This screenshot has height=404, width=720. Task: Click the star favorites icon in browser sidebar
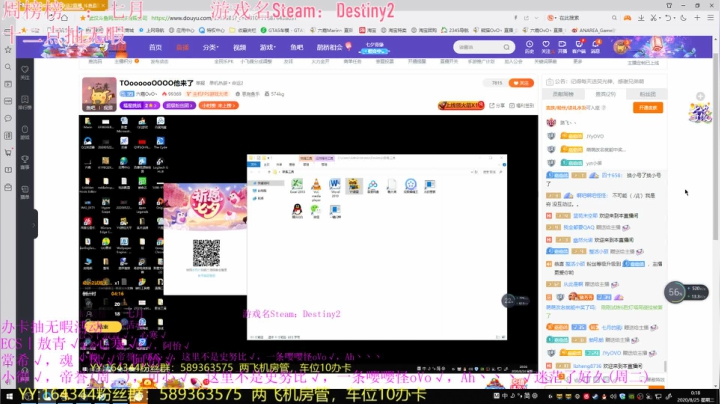(8, 50)
